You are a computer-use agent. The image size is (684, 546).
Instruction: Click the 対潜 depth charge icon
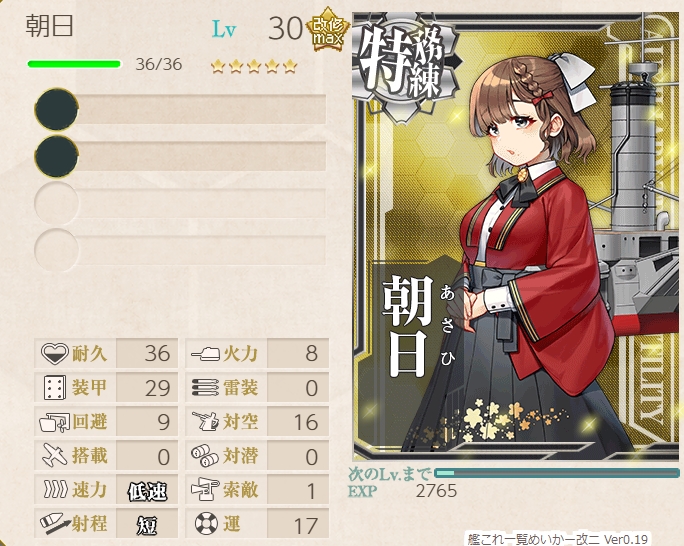(205, 455)
